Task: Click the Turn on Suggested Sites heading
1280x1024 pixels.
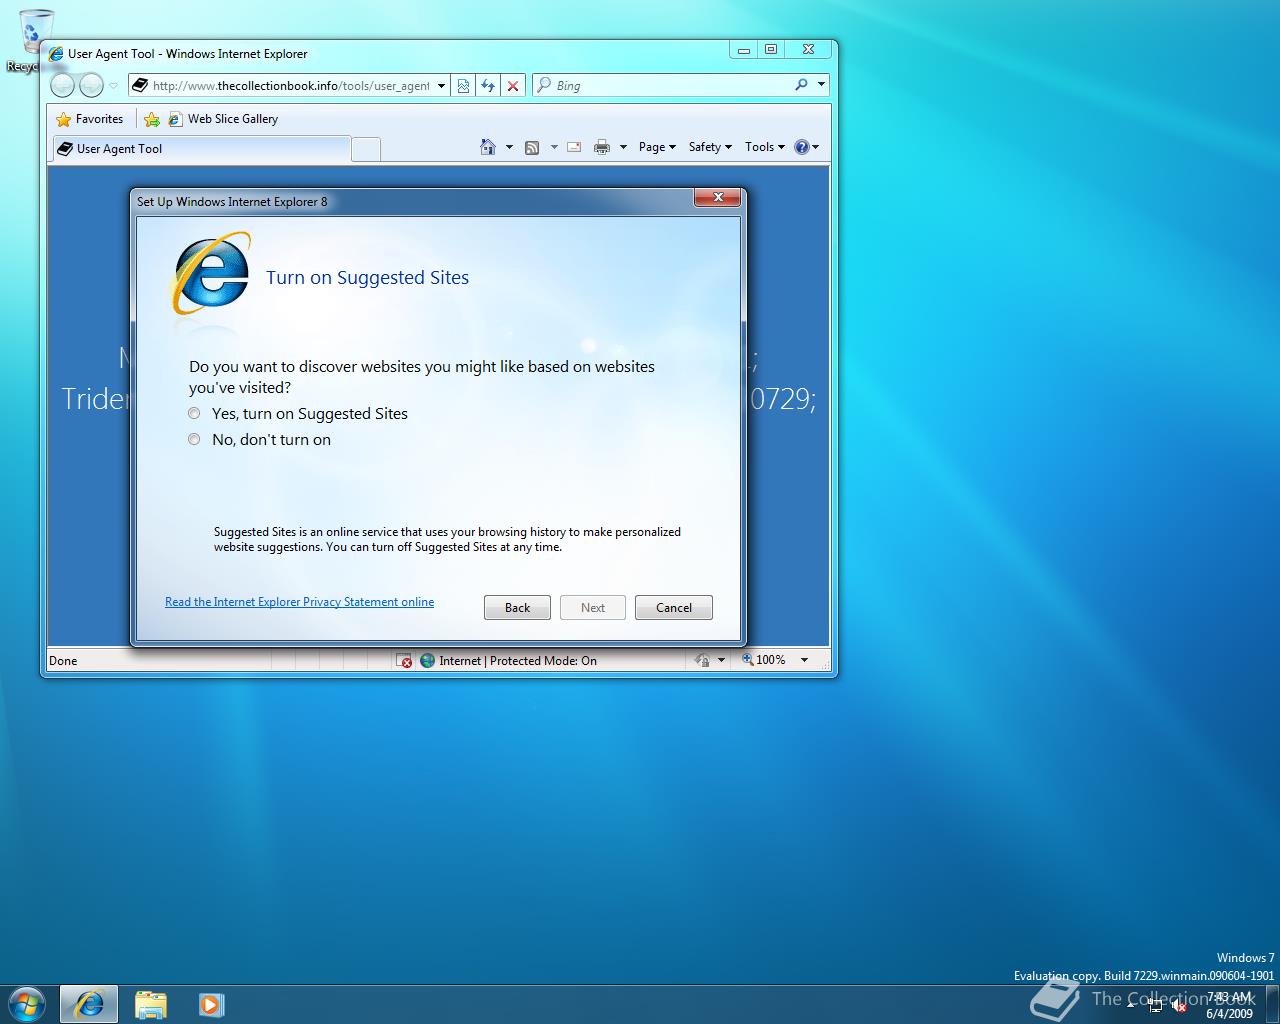Action: (x=367, y=278)
